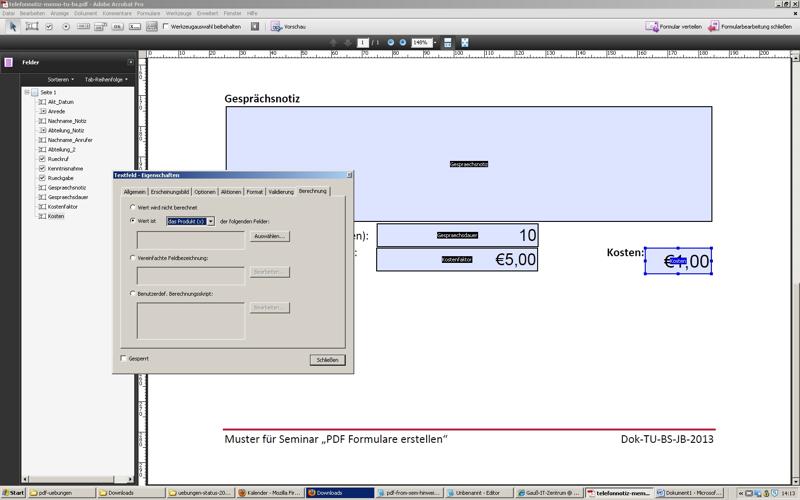Open the zoom percentage dropdown arrow
This screenshot has width=800, height=500.
435,43
